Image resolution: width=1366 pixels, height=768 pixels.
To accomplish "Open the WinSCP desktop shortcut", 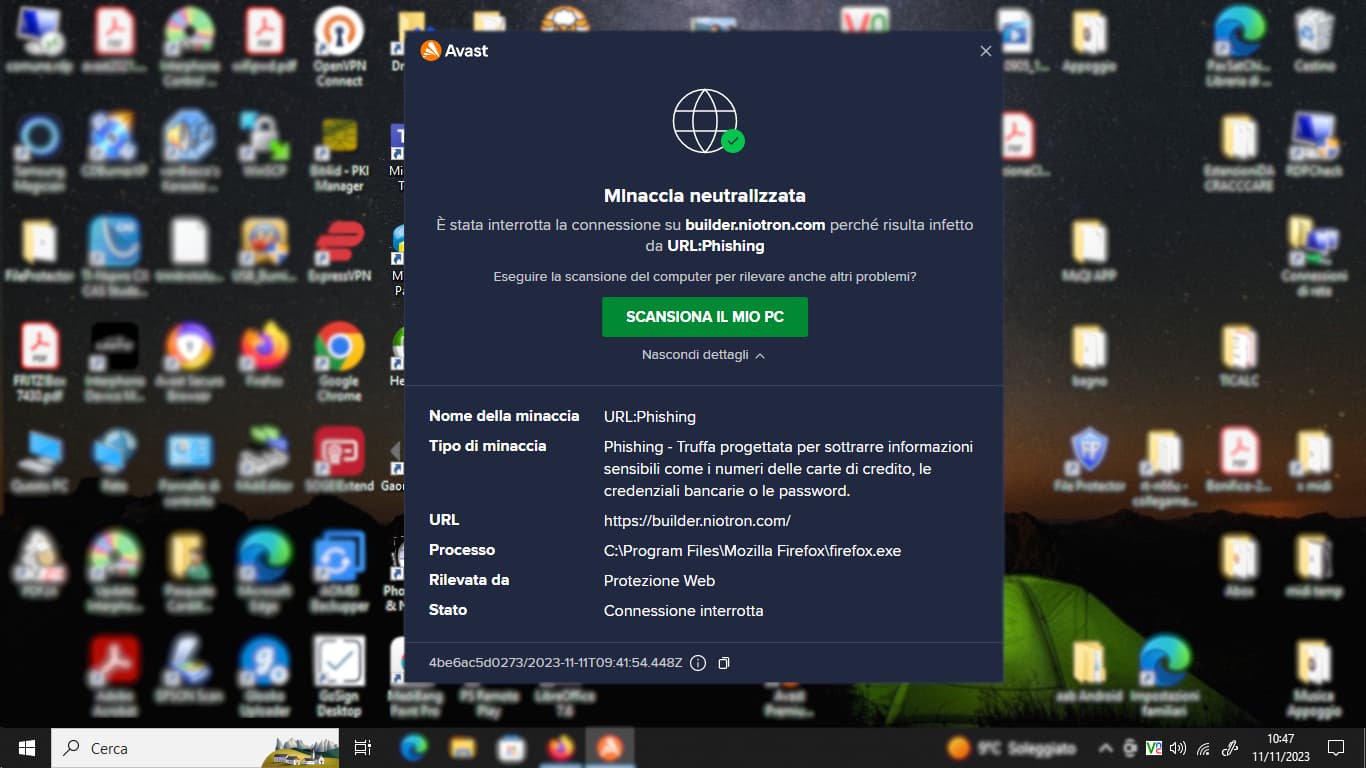I will click(264, 148).
